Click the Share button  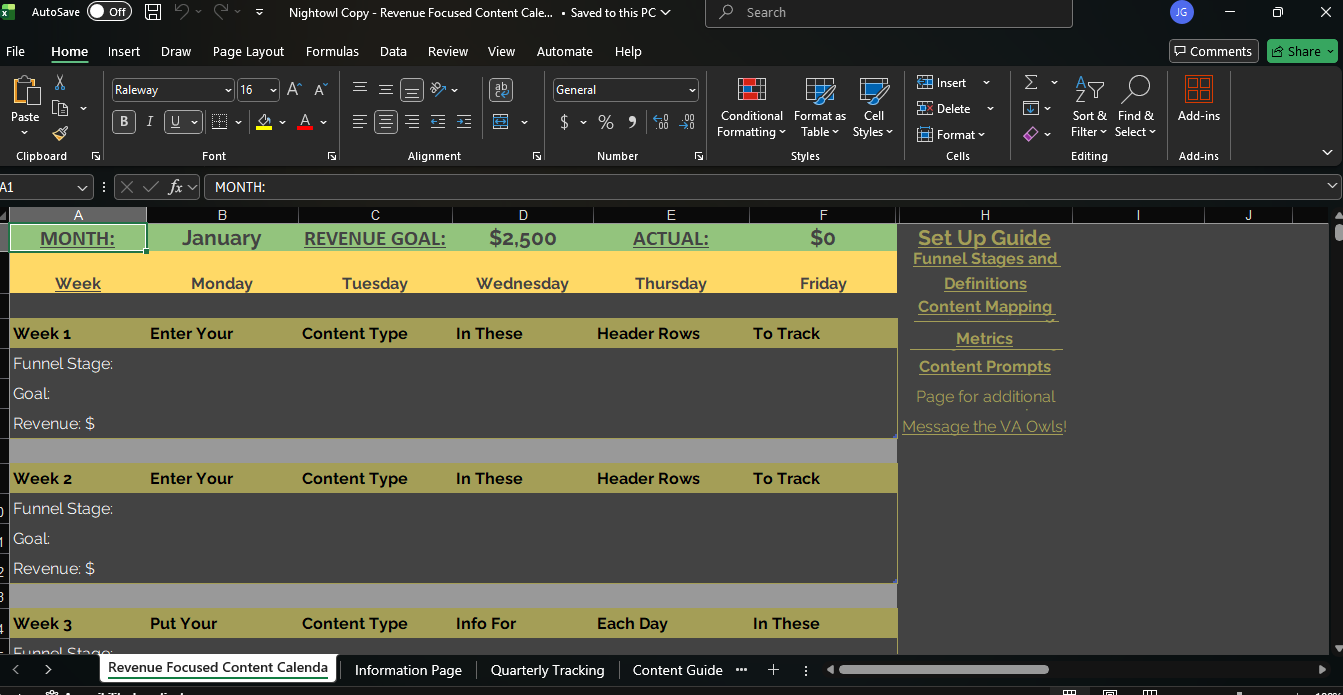[1302, 51]
